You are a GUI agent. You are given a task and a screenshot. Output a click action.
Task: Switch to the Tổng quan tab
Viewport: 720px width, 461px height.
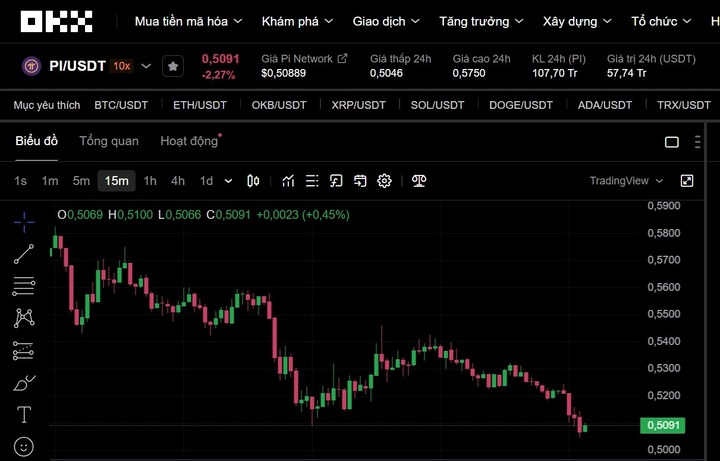click(109, 141)
